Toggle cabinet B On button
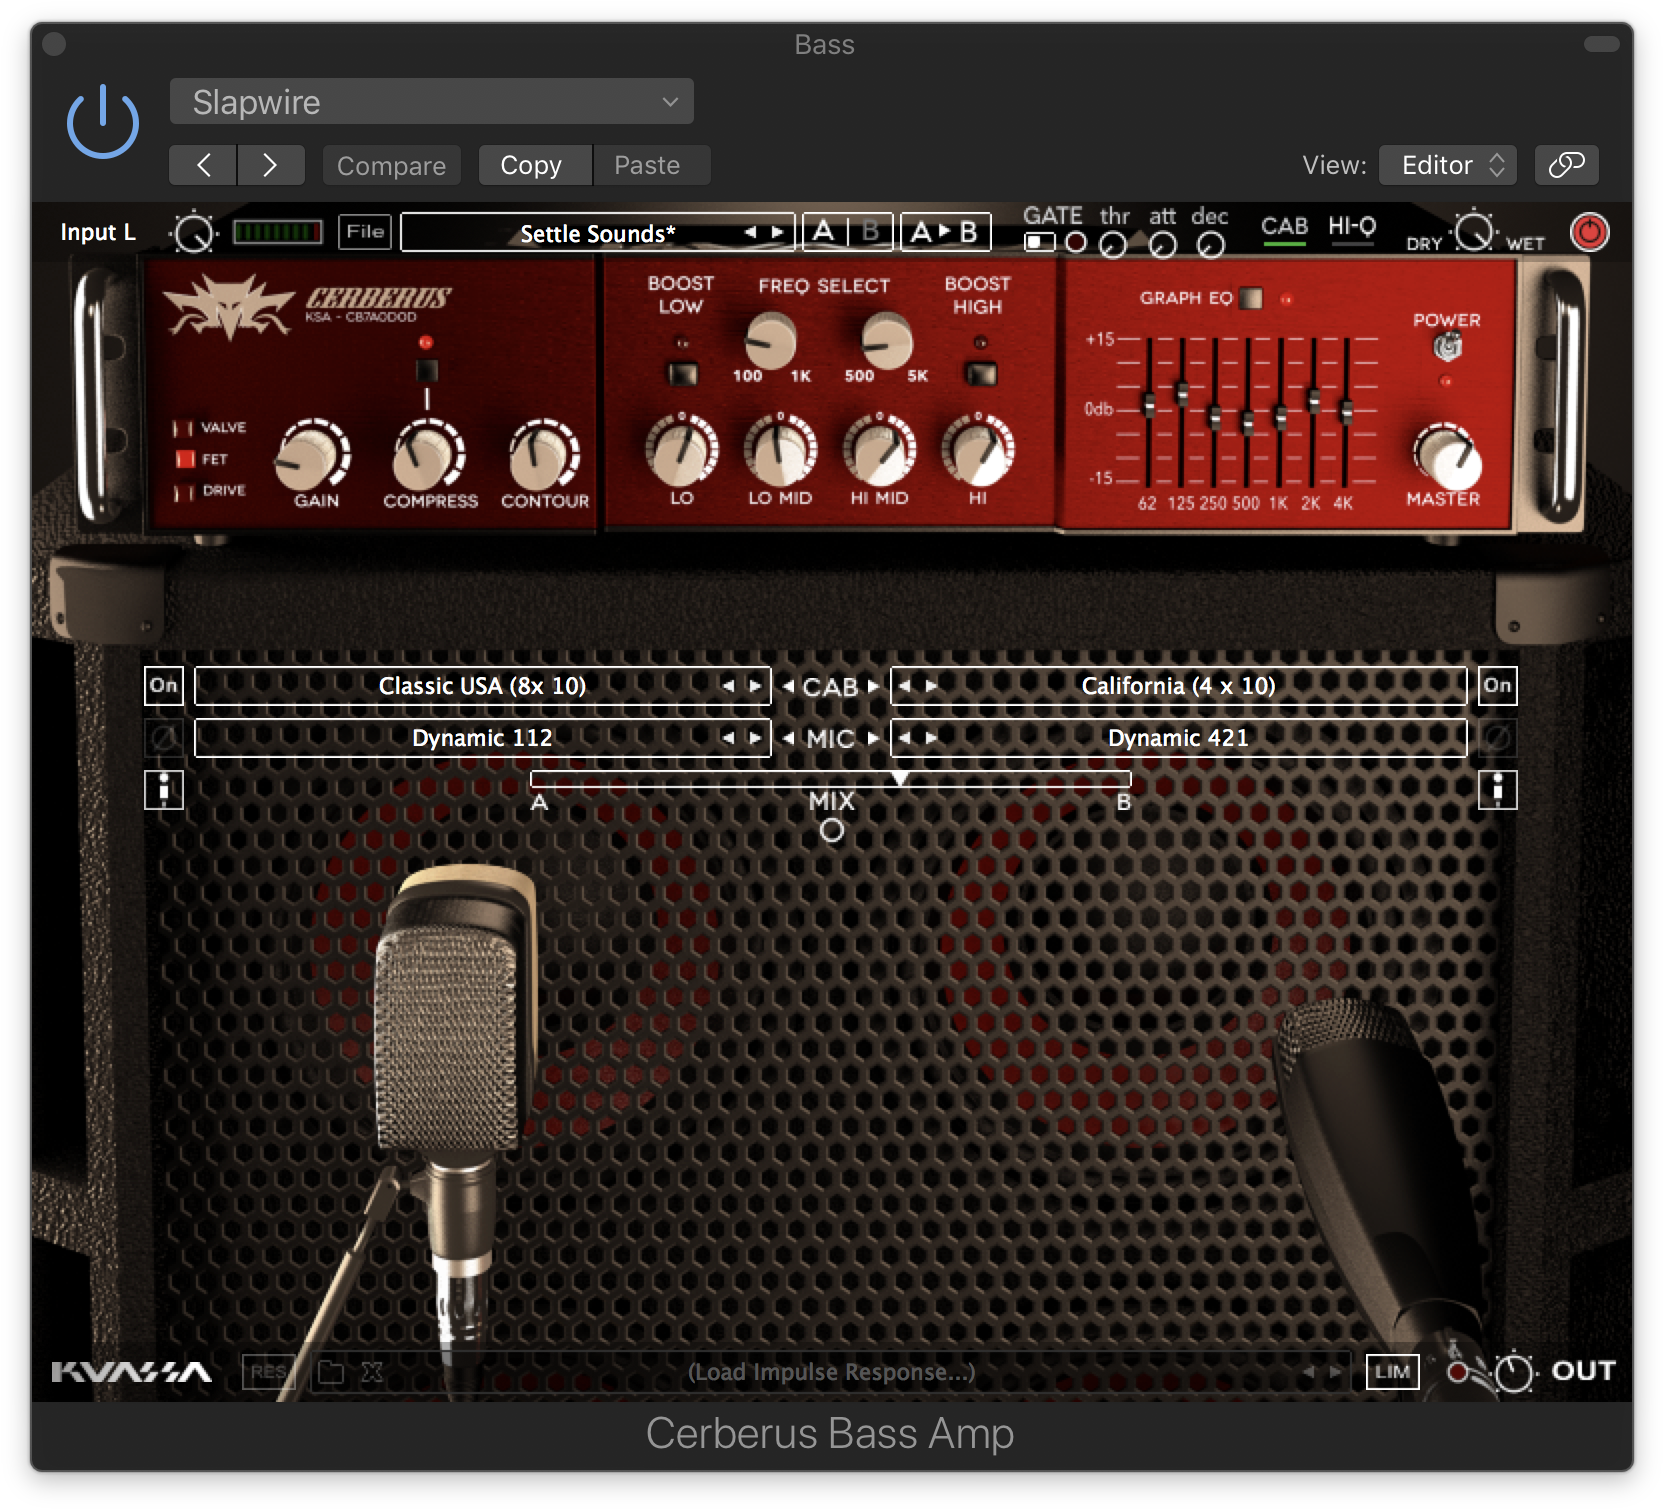This screenshot has width=1663, height=1509. pyautogui.click(x=1497, y=686)
